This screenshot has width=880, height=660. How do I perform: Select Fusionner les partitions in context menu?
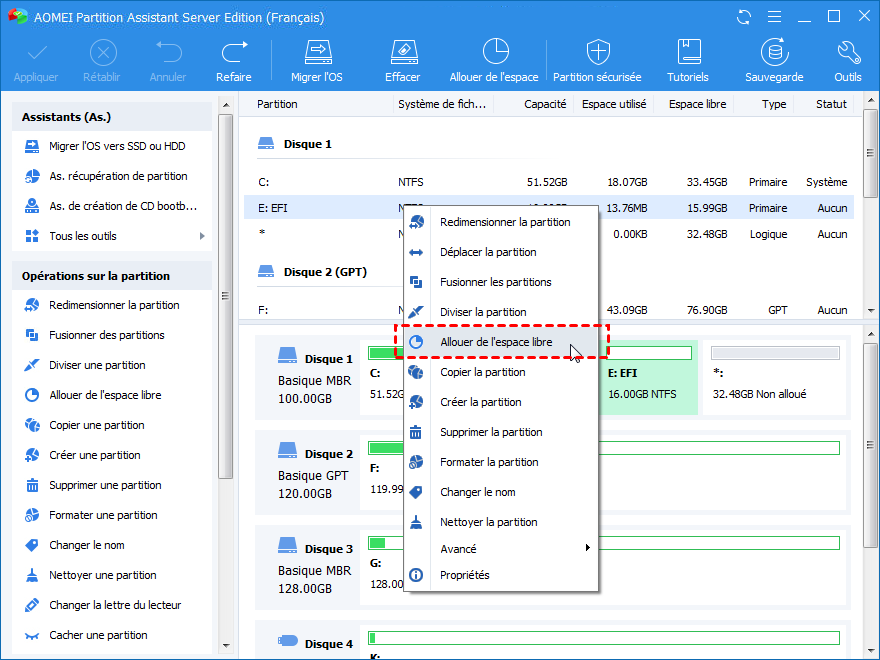tap(501, 282)
